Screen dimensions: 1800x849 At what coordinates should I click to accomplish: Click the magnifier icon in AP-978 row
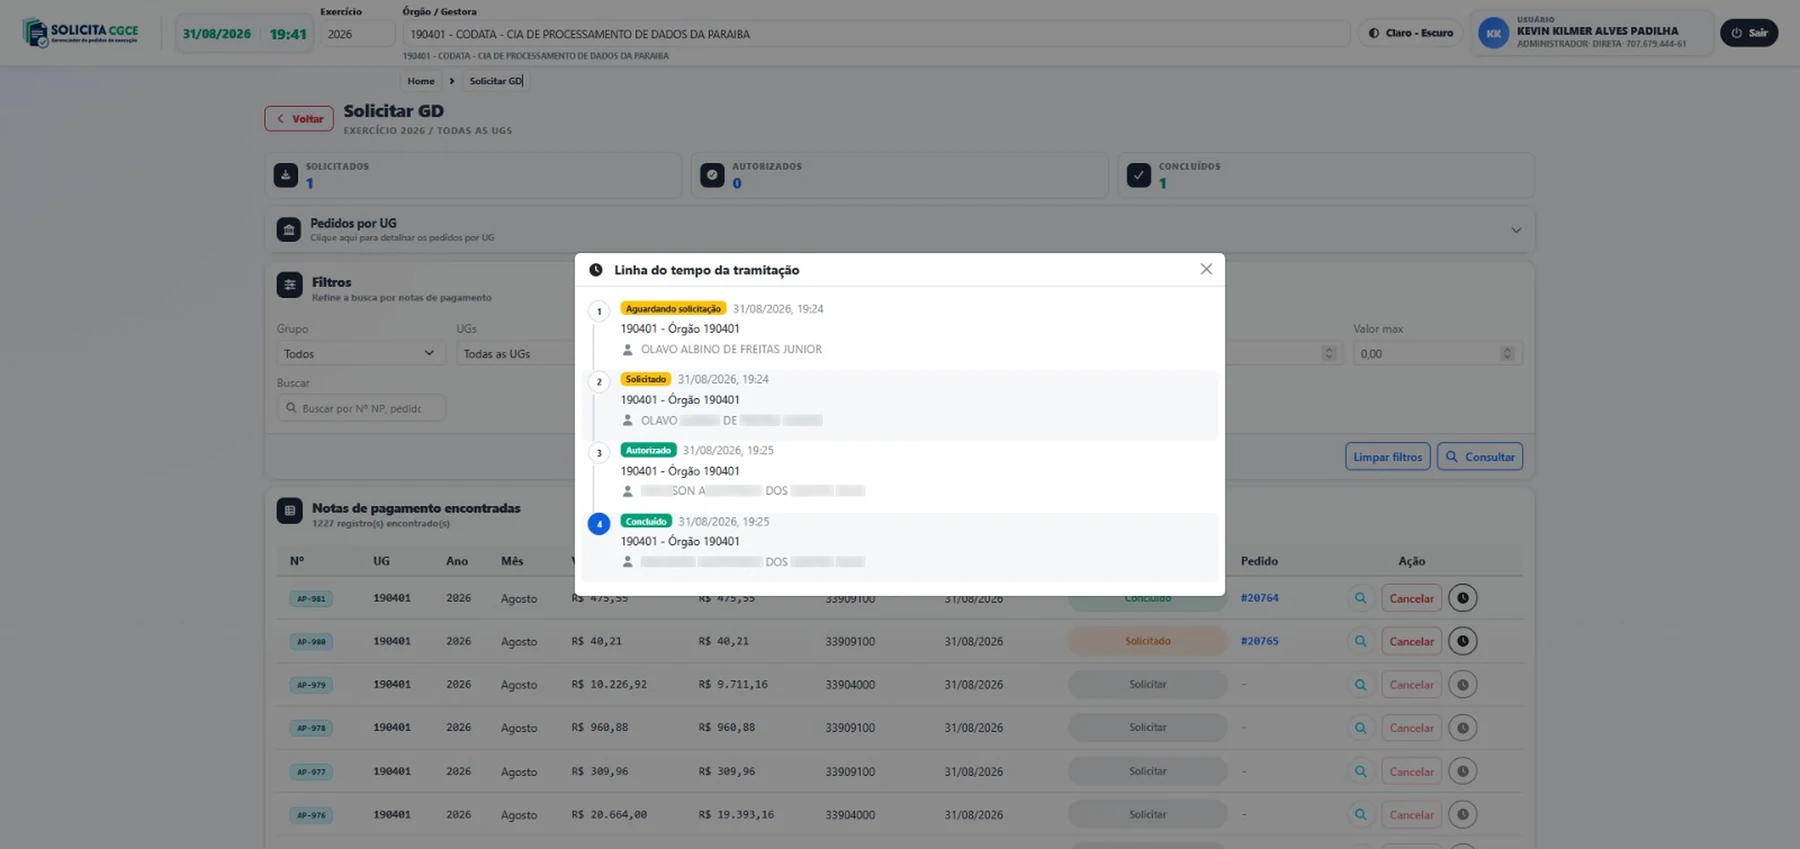[1360, 728]
